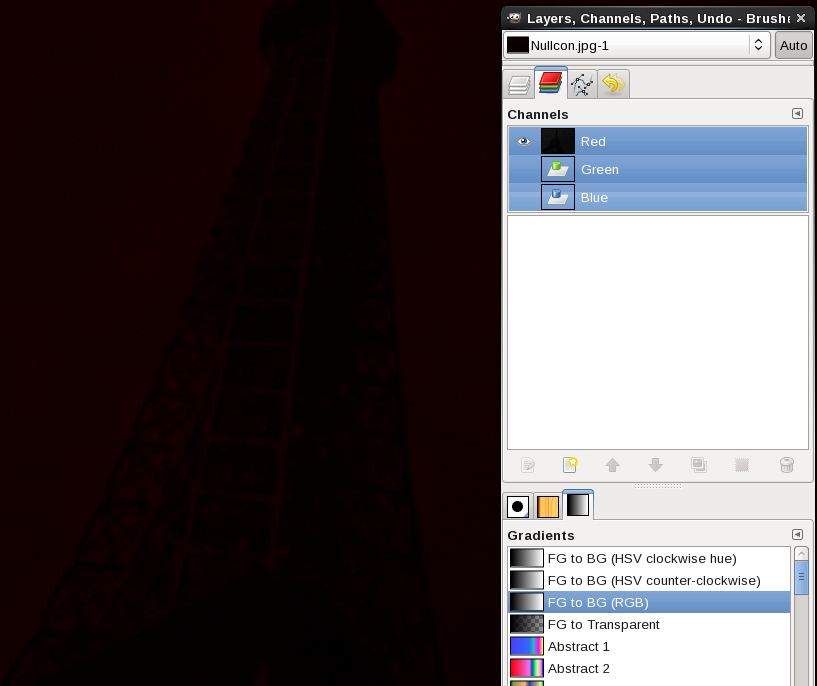The image size is (817, 686).
Task: Switch to the Brushes tab
Action: [x=518, y=506]
